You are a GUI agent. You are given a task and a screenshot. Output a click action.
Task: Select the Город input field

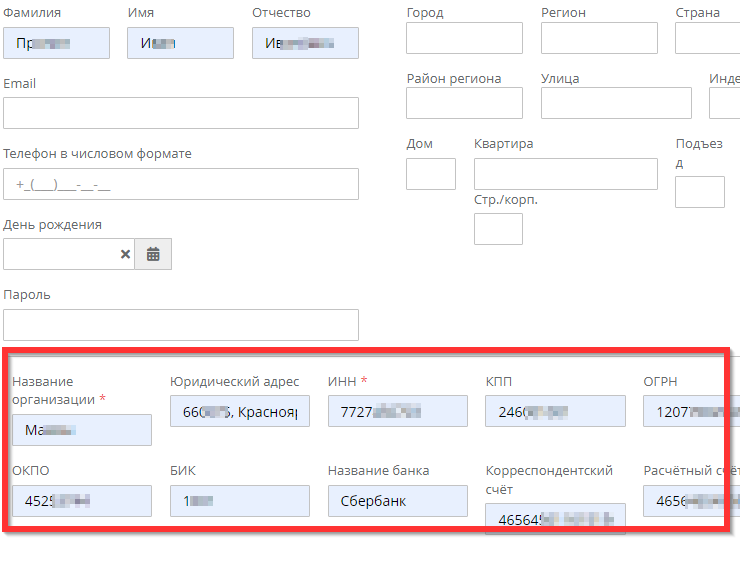click(464, 38)
